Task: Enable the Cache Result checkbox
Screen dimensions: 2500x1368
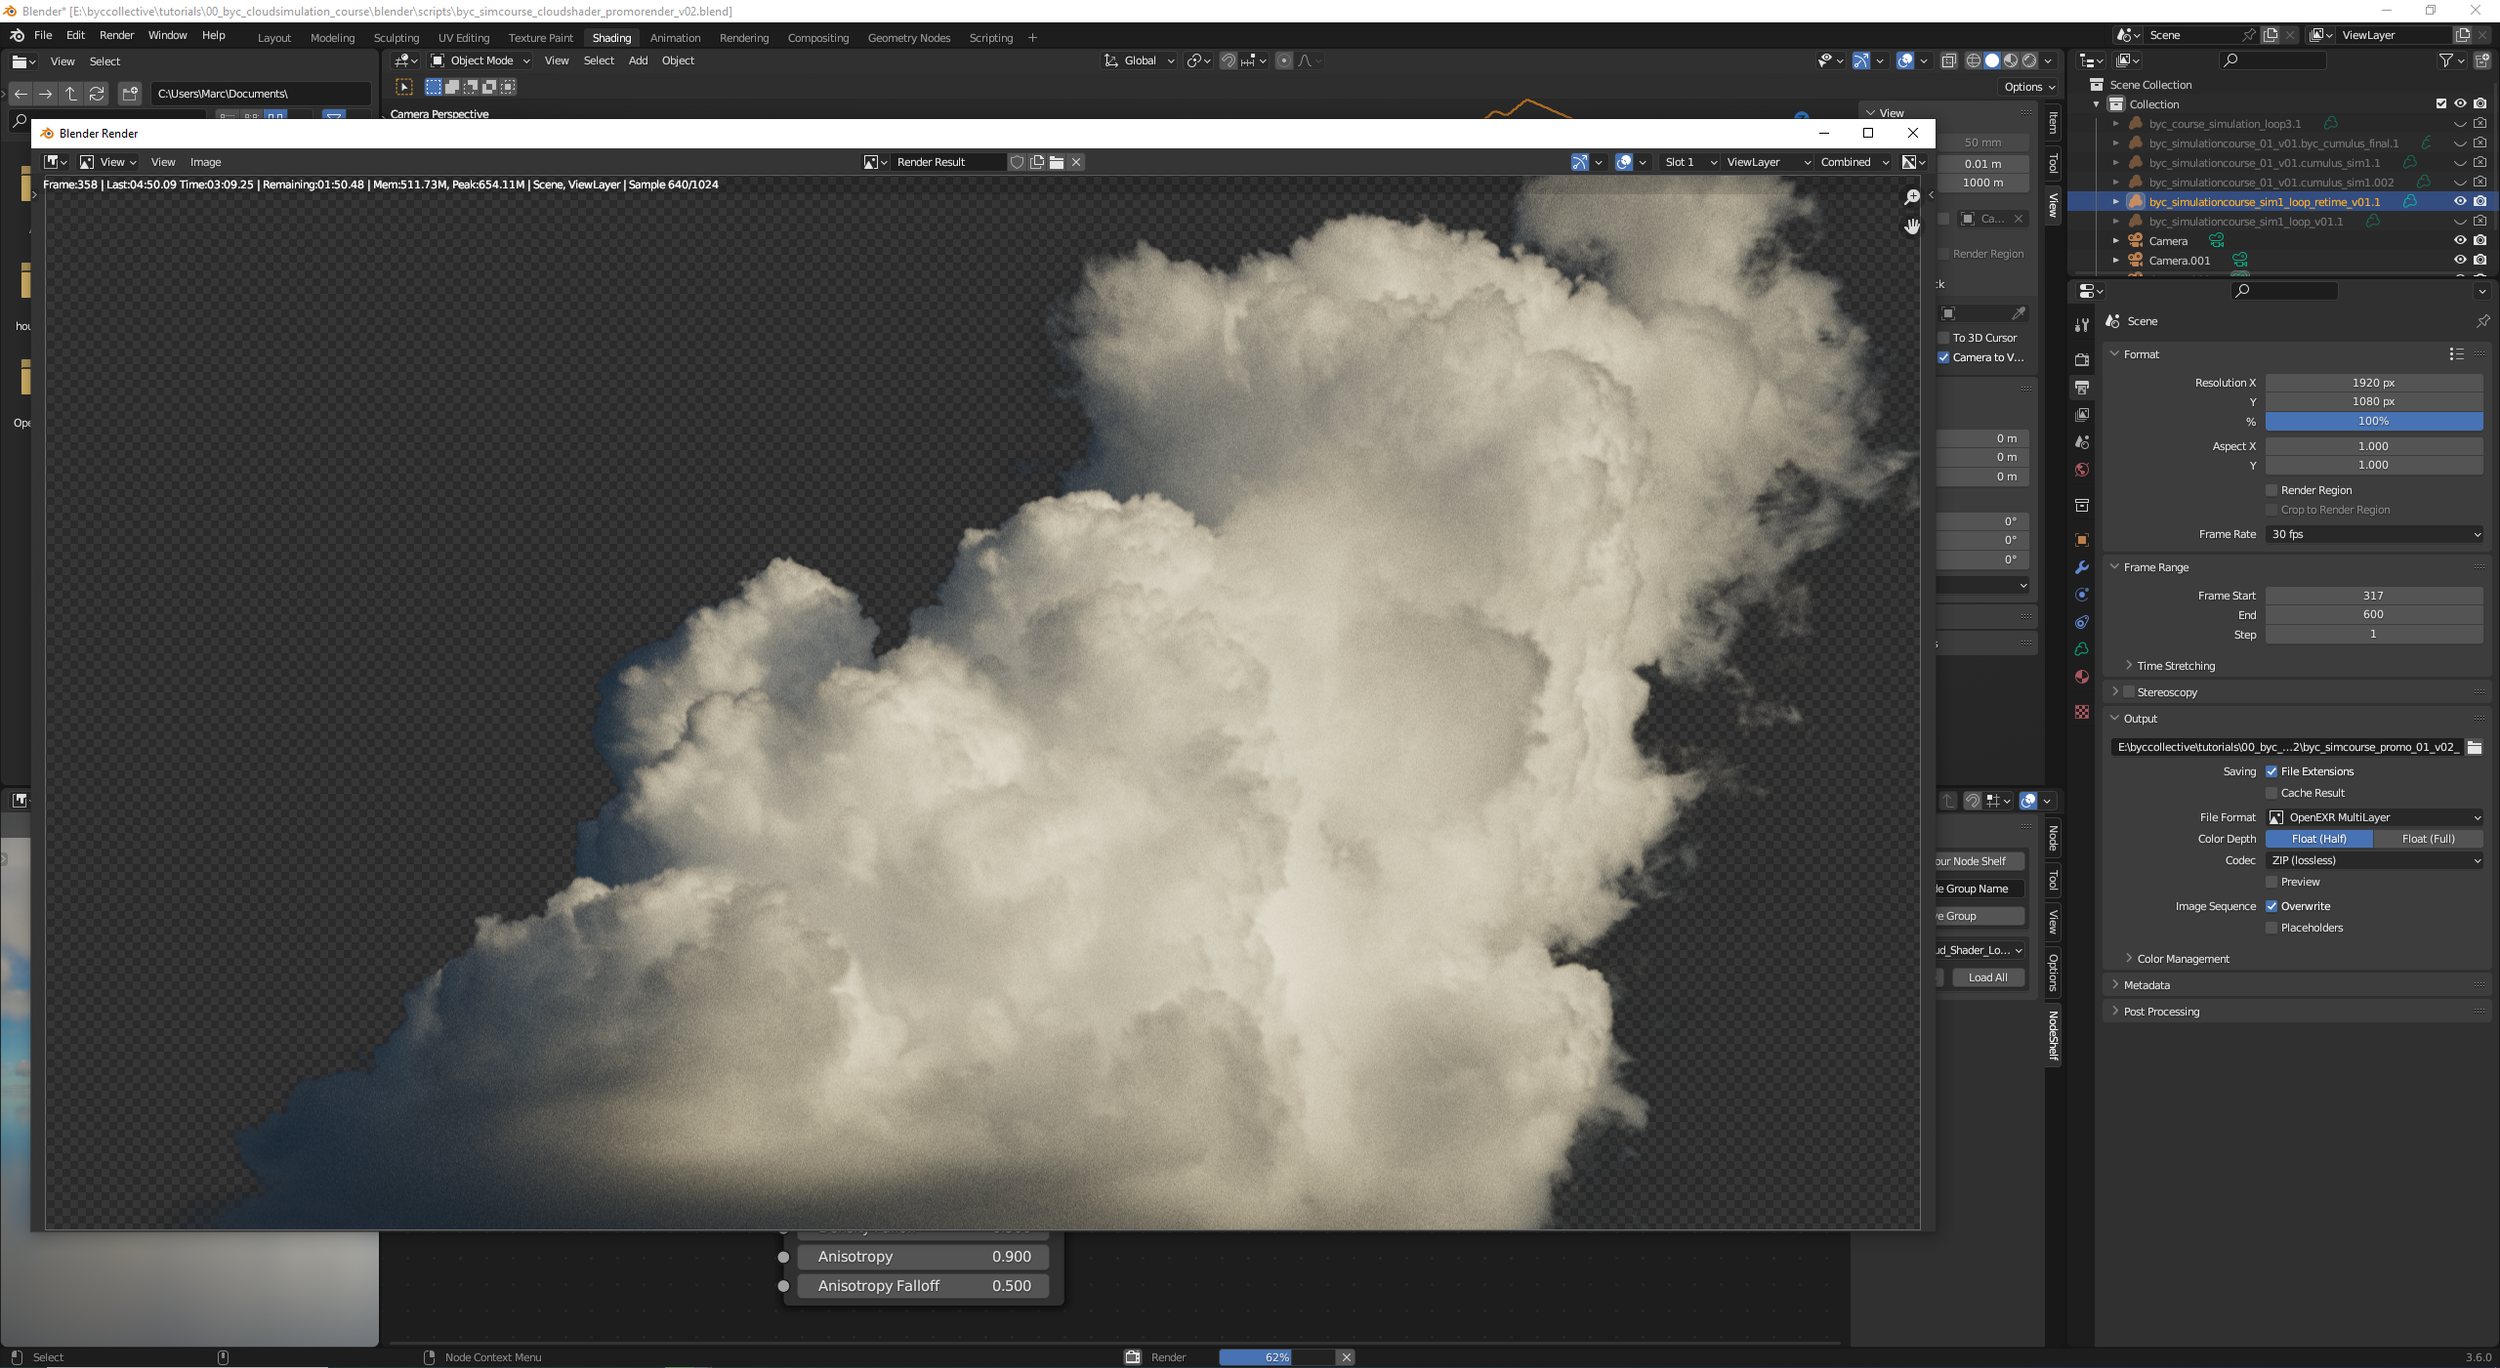Action: click(x=2272, y=793)
